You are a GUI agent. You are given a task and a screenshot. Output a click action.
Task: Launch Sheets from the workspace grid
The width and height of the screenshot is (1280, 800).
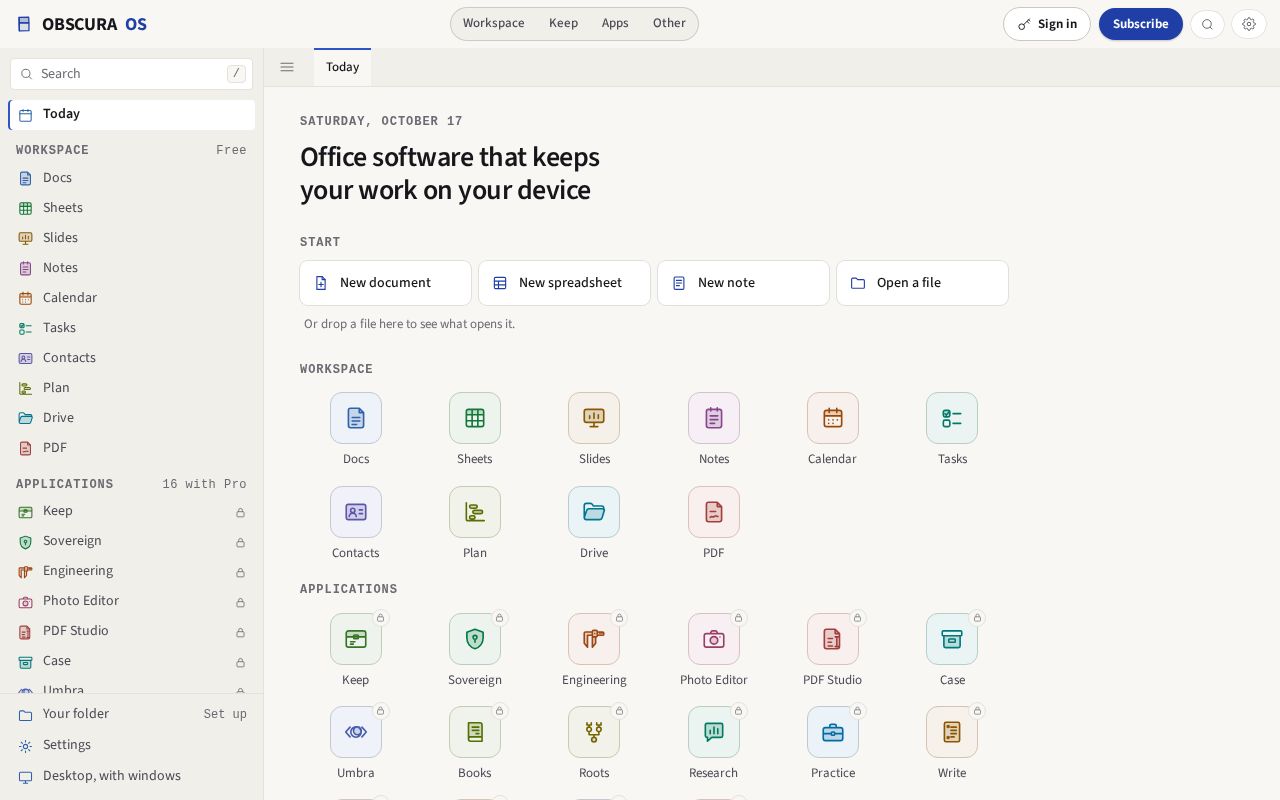pyautogui.click(x=475, y=418)
